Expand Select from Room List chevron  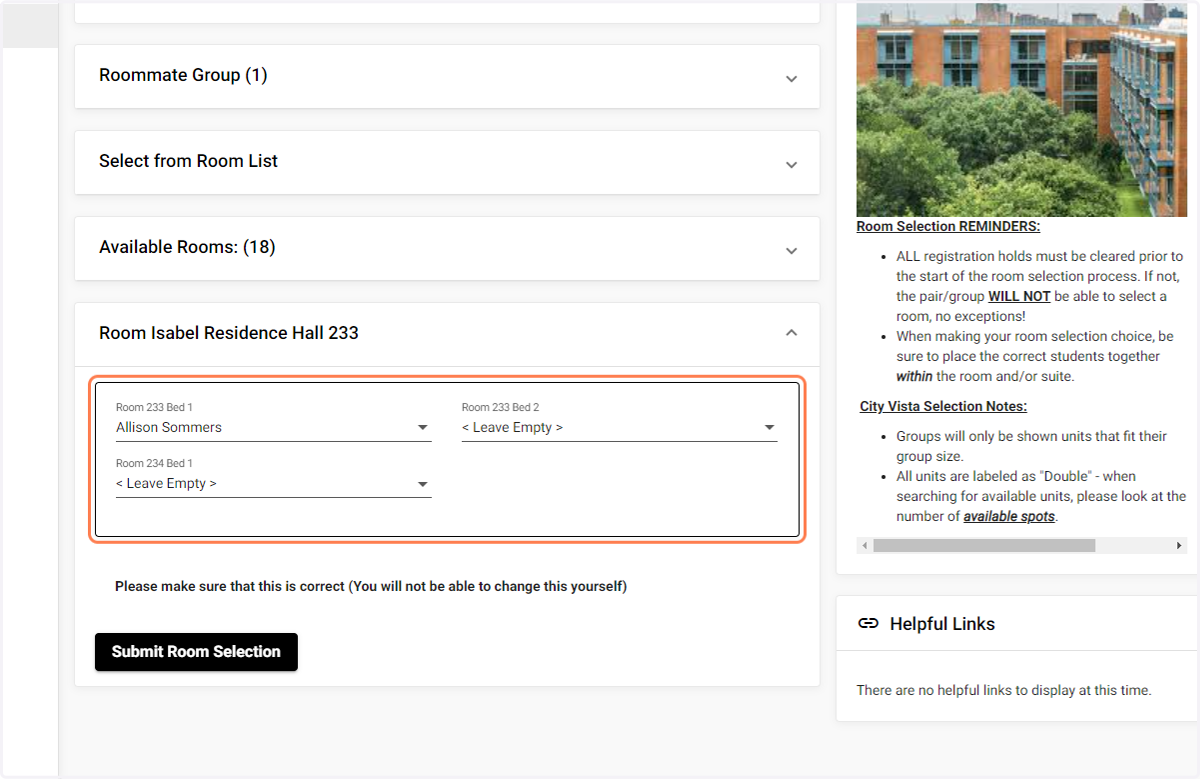(791, 164)
